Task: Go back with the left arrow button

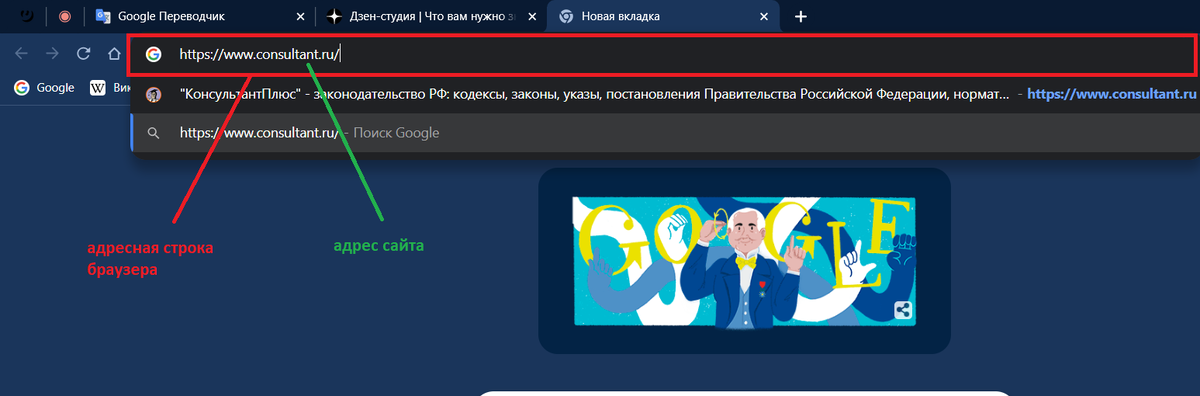Action: pyautogui.click(x=22, y=54)
